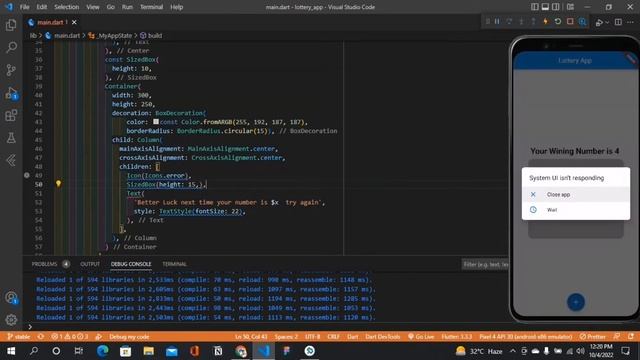The image size is (640, 360).
Task: Open the Testing flask view
Action: 11,138
